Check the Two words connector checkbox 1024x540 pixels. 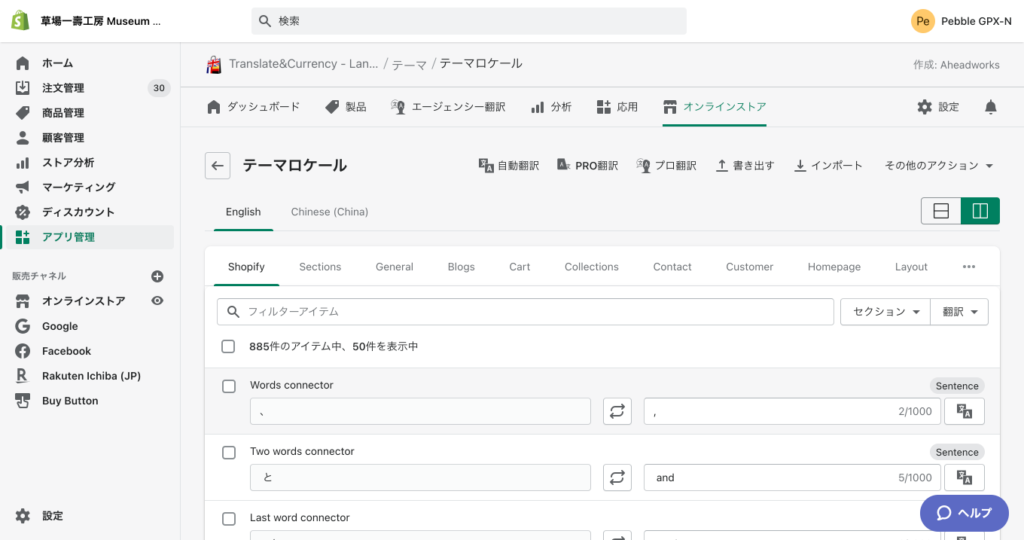pyautogui.click(x=229, y=452)
